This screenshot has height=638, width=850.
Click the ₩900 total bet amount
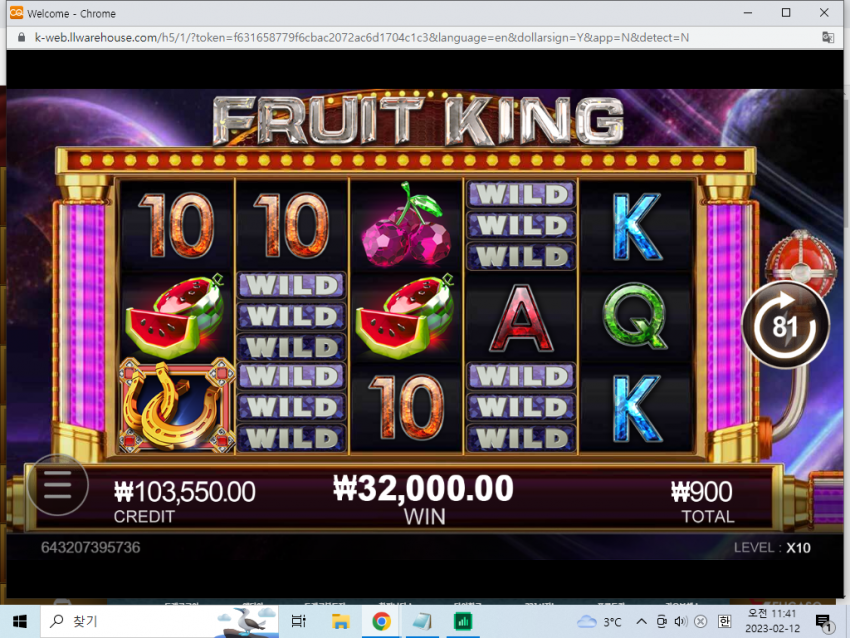701,492
